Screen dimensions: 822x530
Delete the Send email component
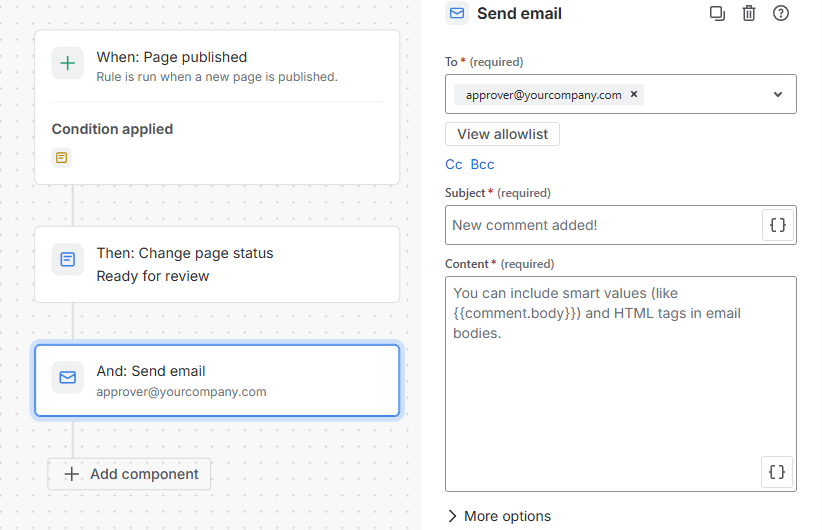(x=749, y=13)
